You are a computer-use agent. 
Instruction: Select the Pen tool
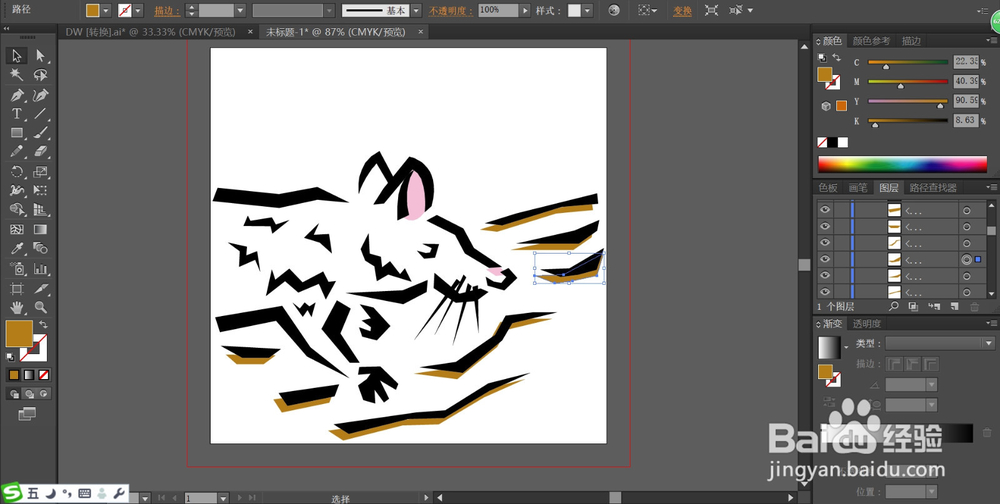[17, 95]
